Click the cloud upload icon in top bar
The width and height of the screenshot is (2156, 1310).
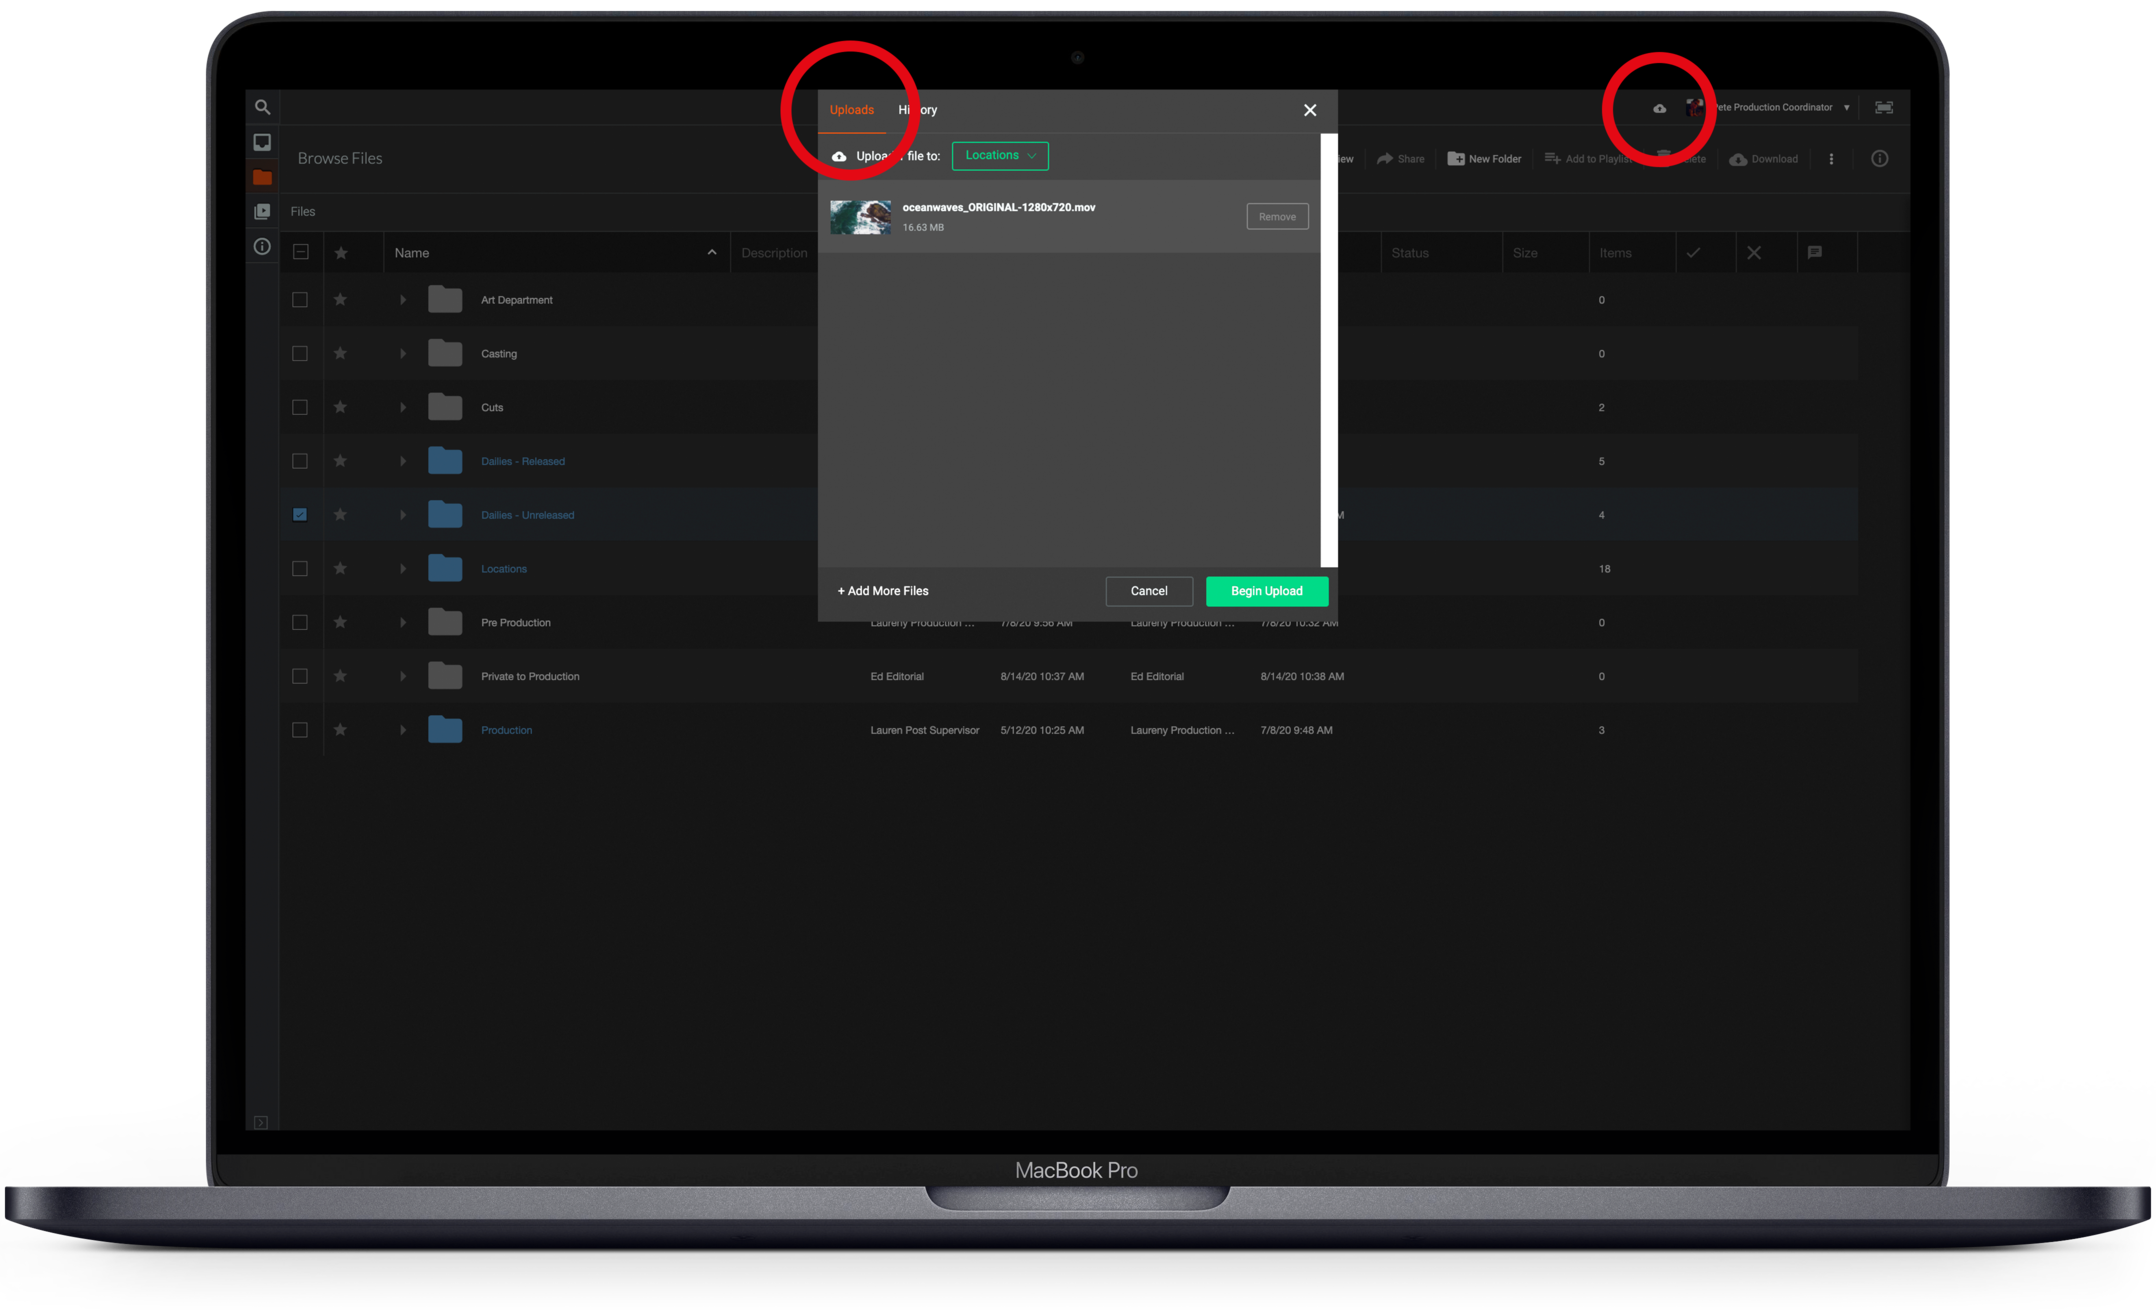click(x=1659, y=108)
